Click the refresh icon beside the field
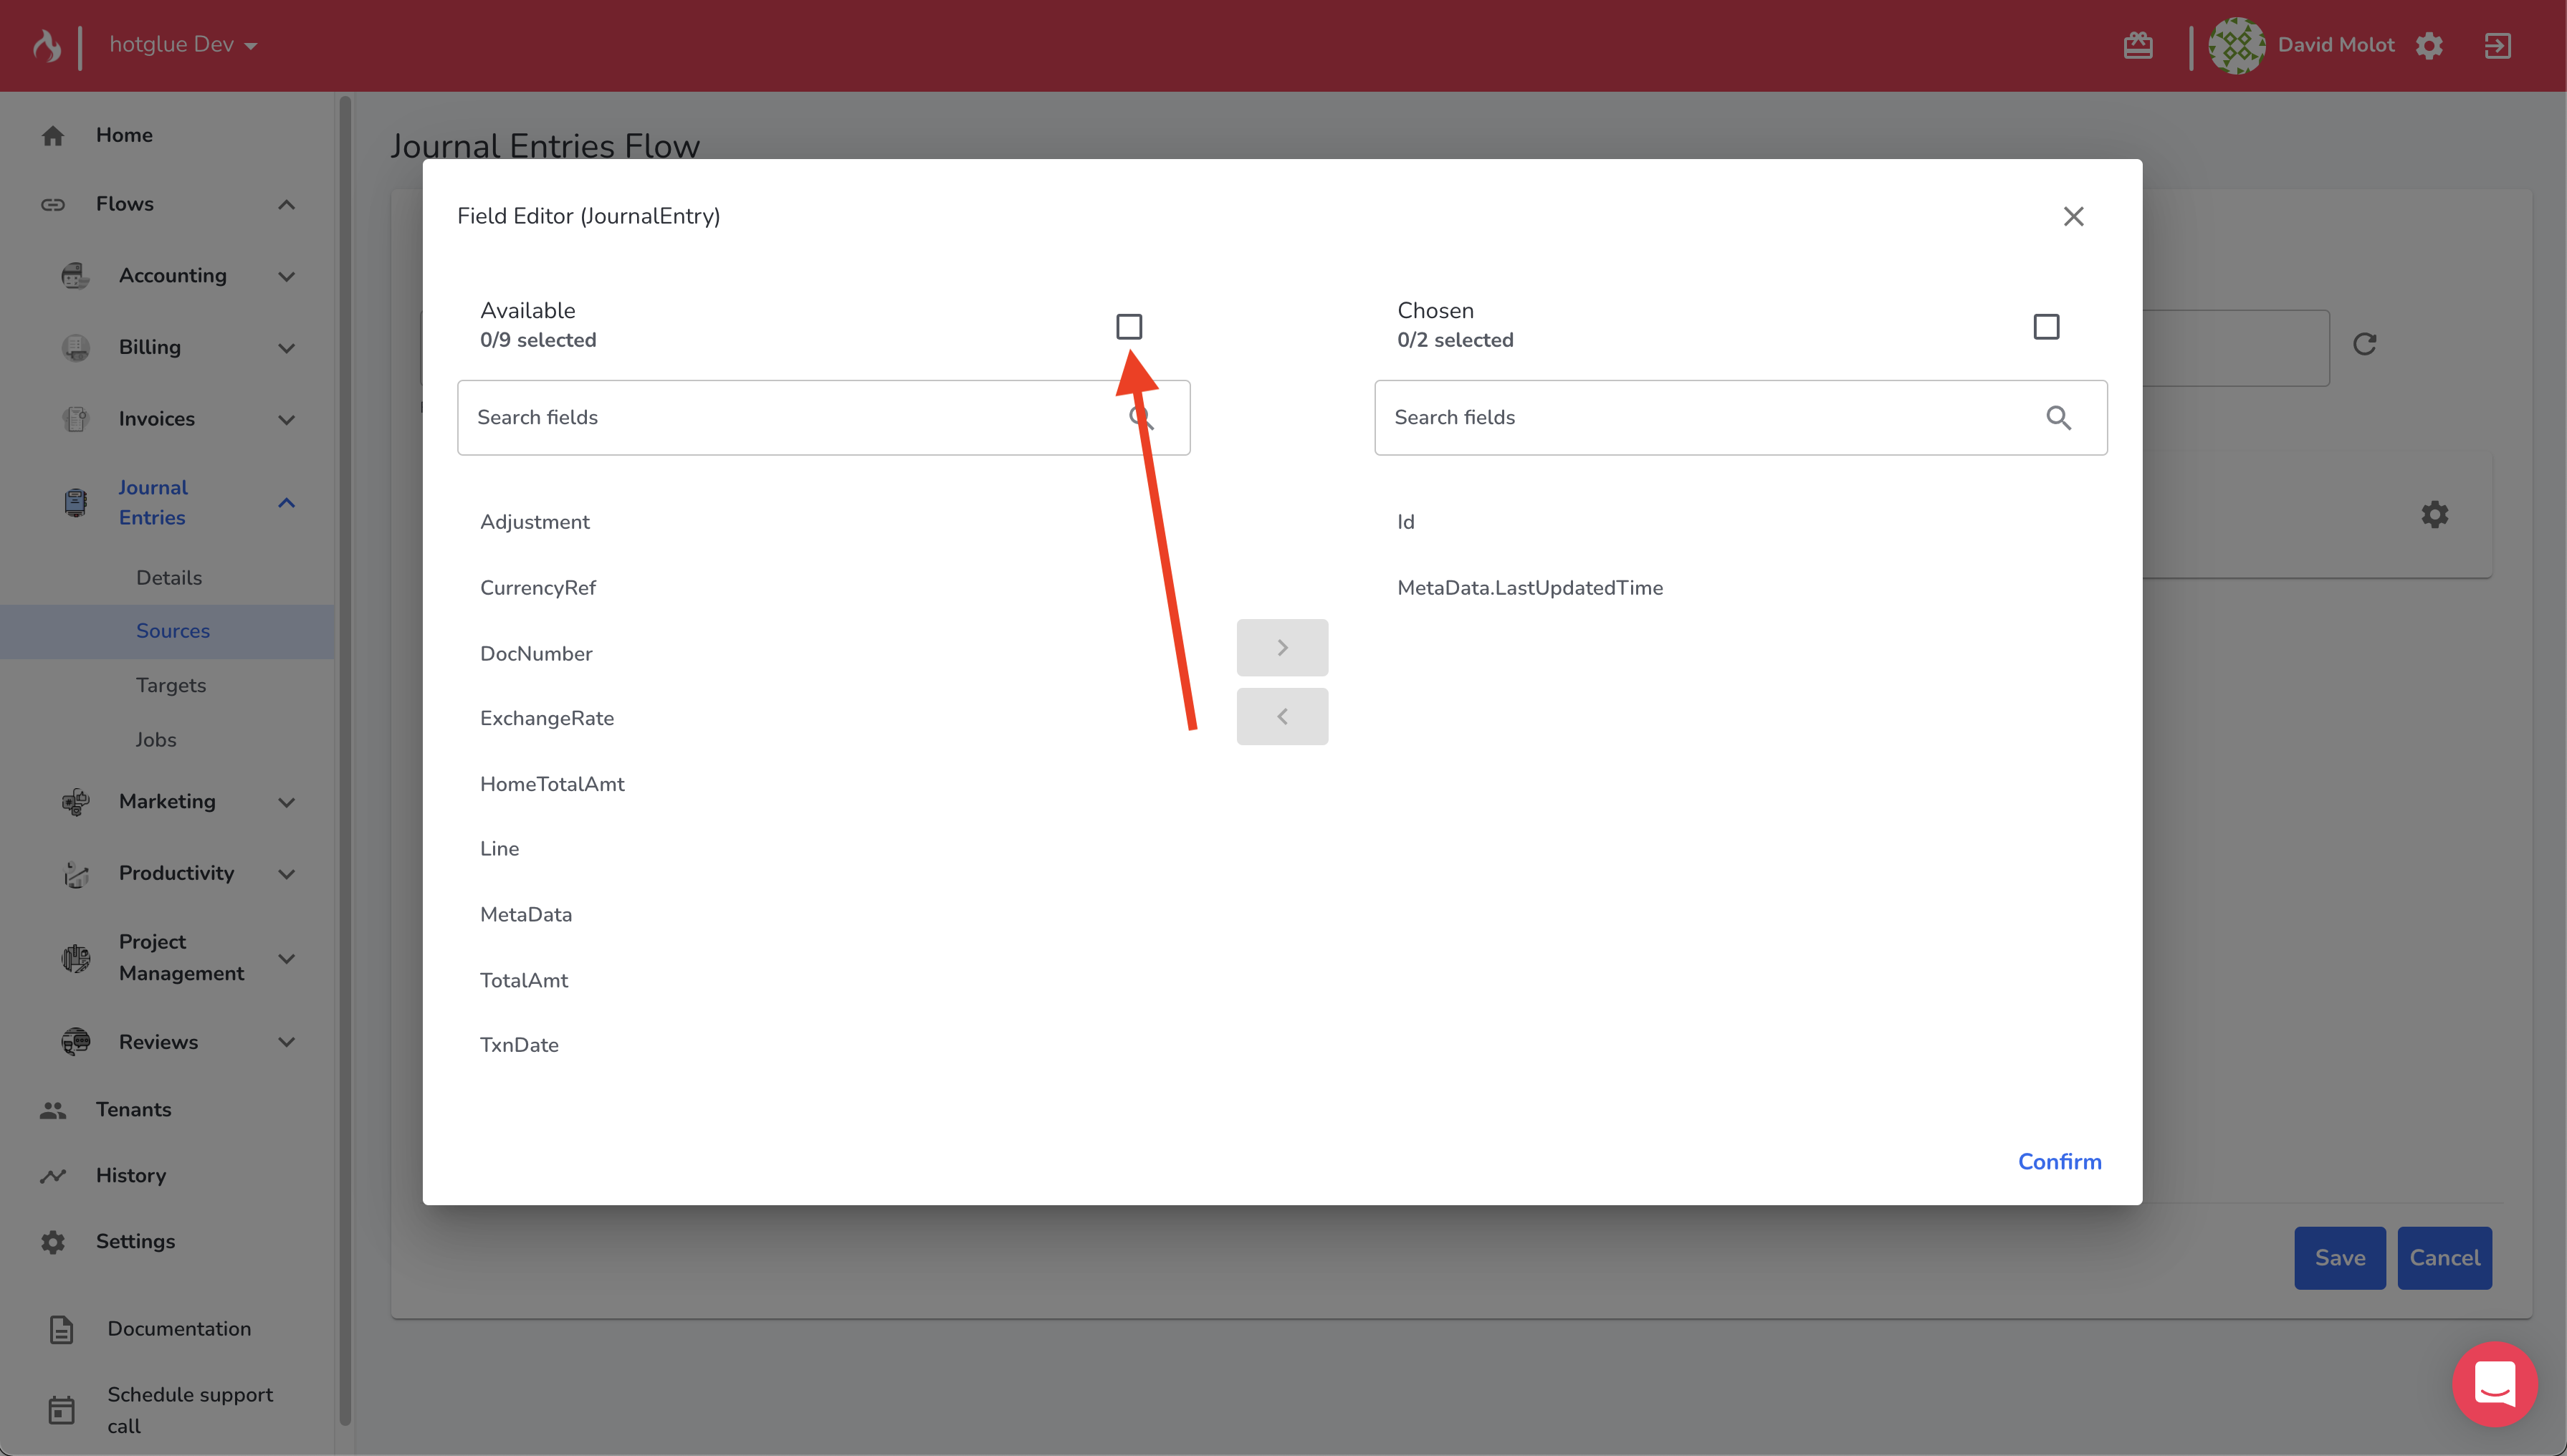The height and width of the screenshot is (1456, 2567). point(2364,344)
